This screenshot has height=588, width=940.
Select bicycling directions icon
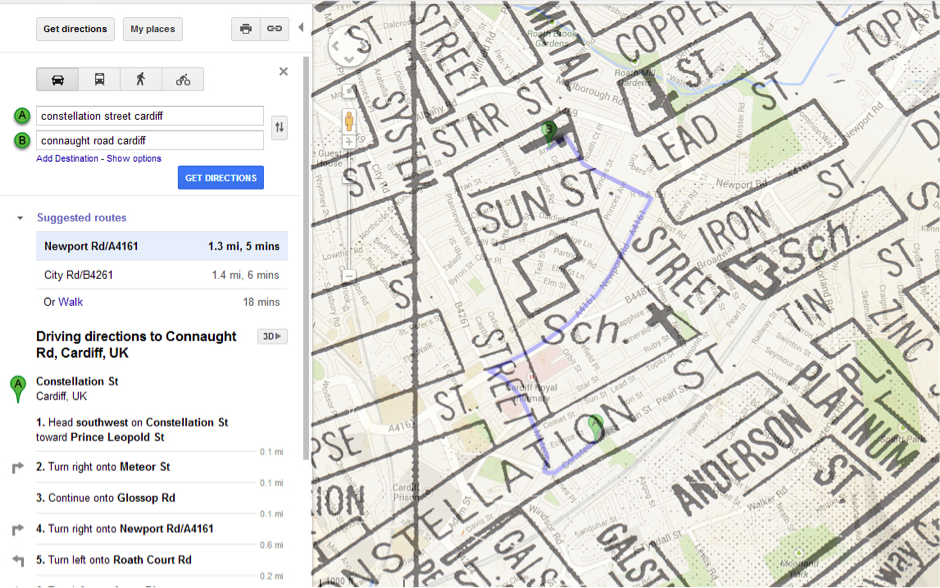[x=182, y=80]
